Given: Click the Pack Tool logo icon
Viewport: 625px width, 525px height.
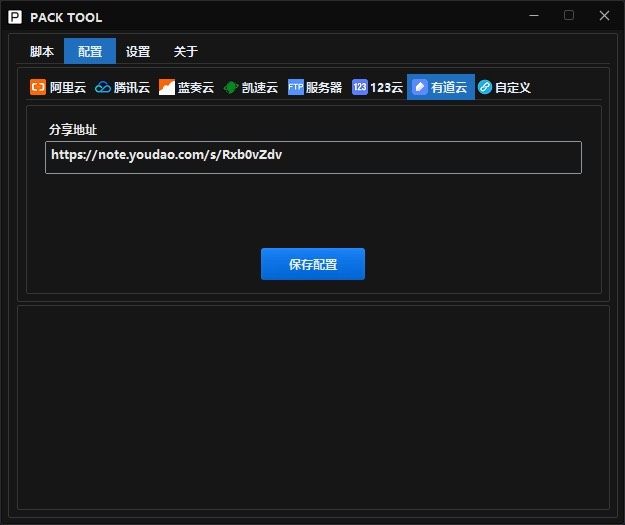Looking at the screenshot, I should (x=15, y=17).
